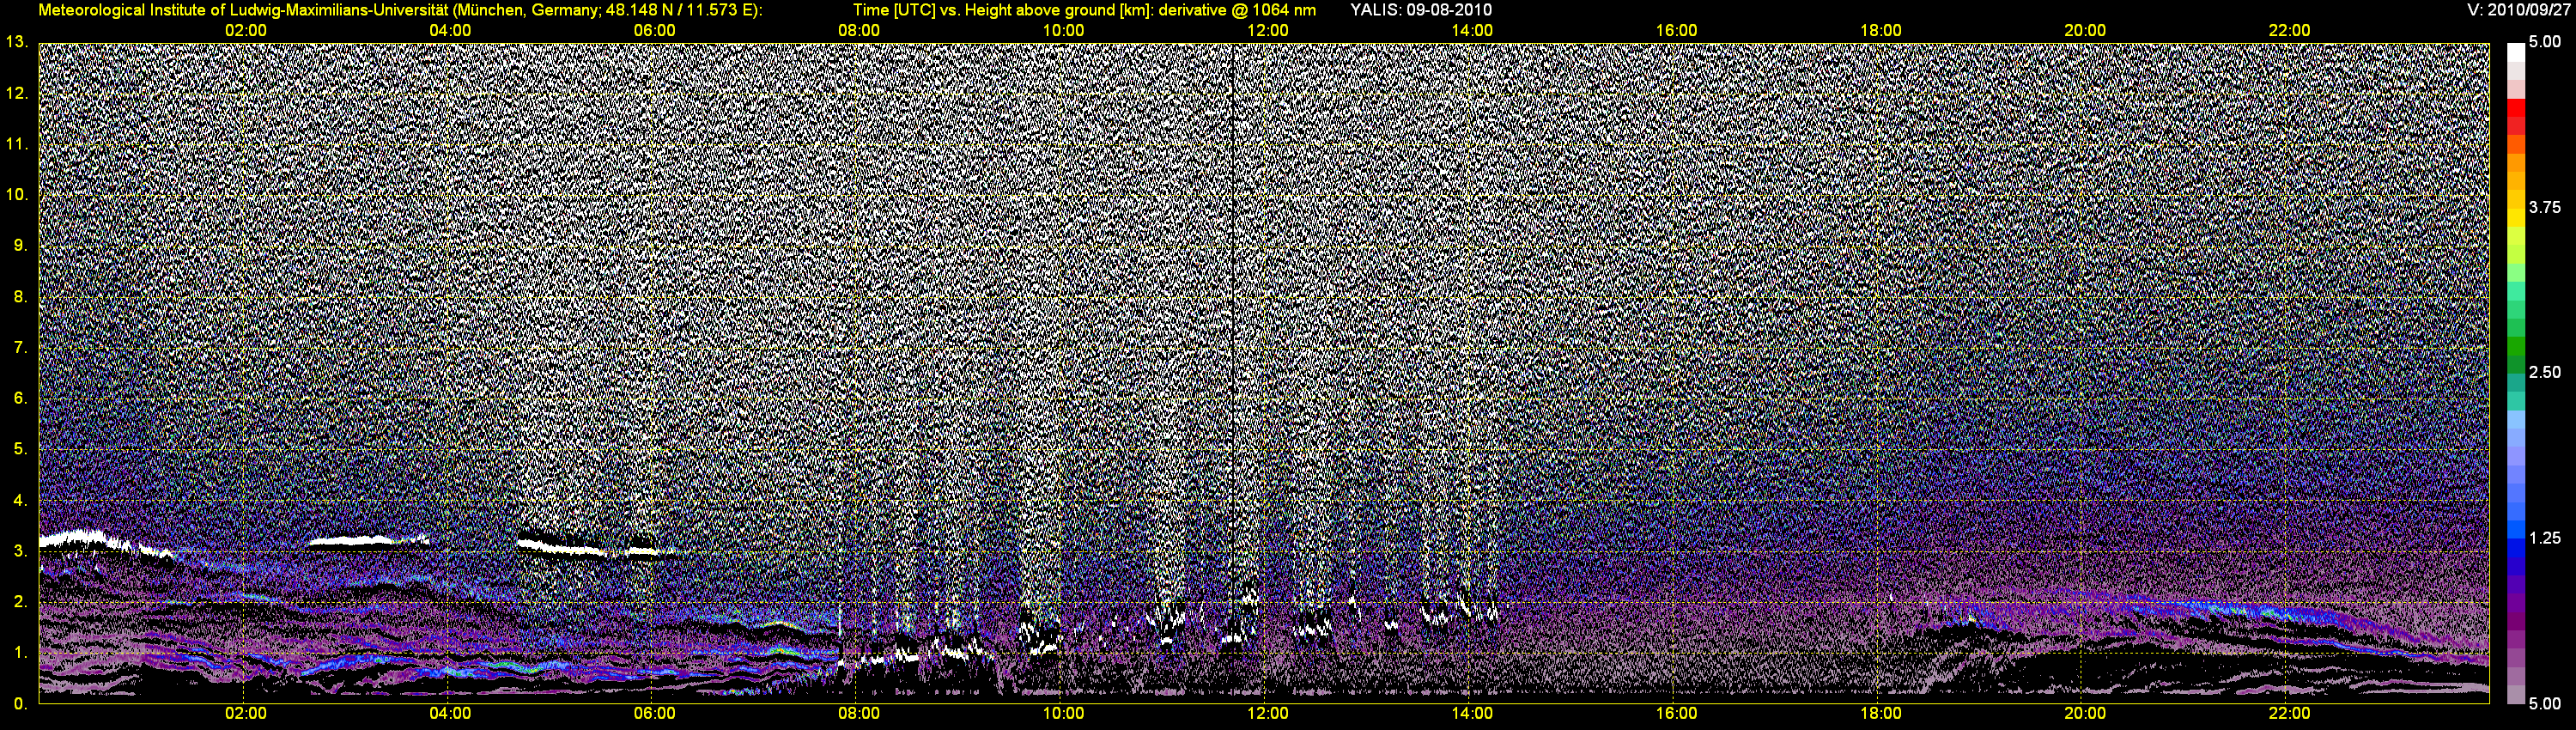Click the Meteorological Institute title text

(x=400, y=10)
